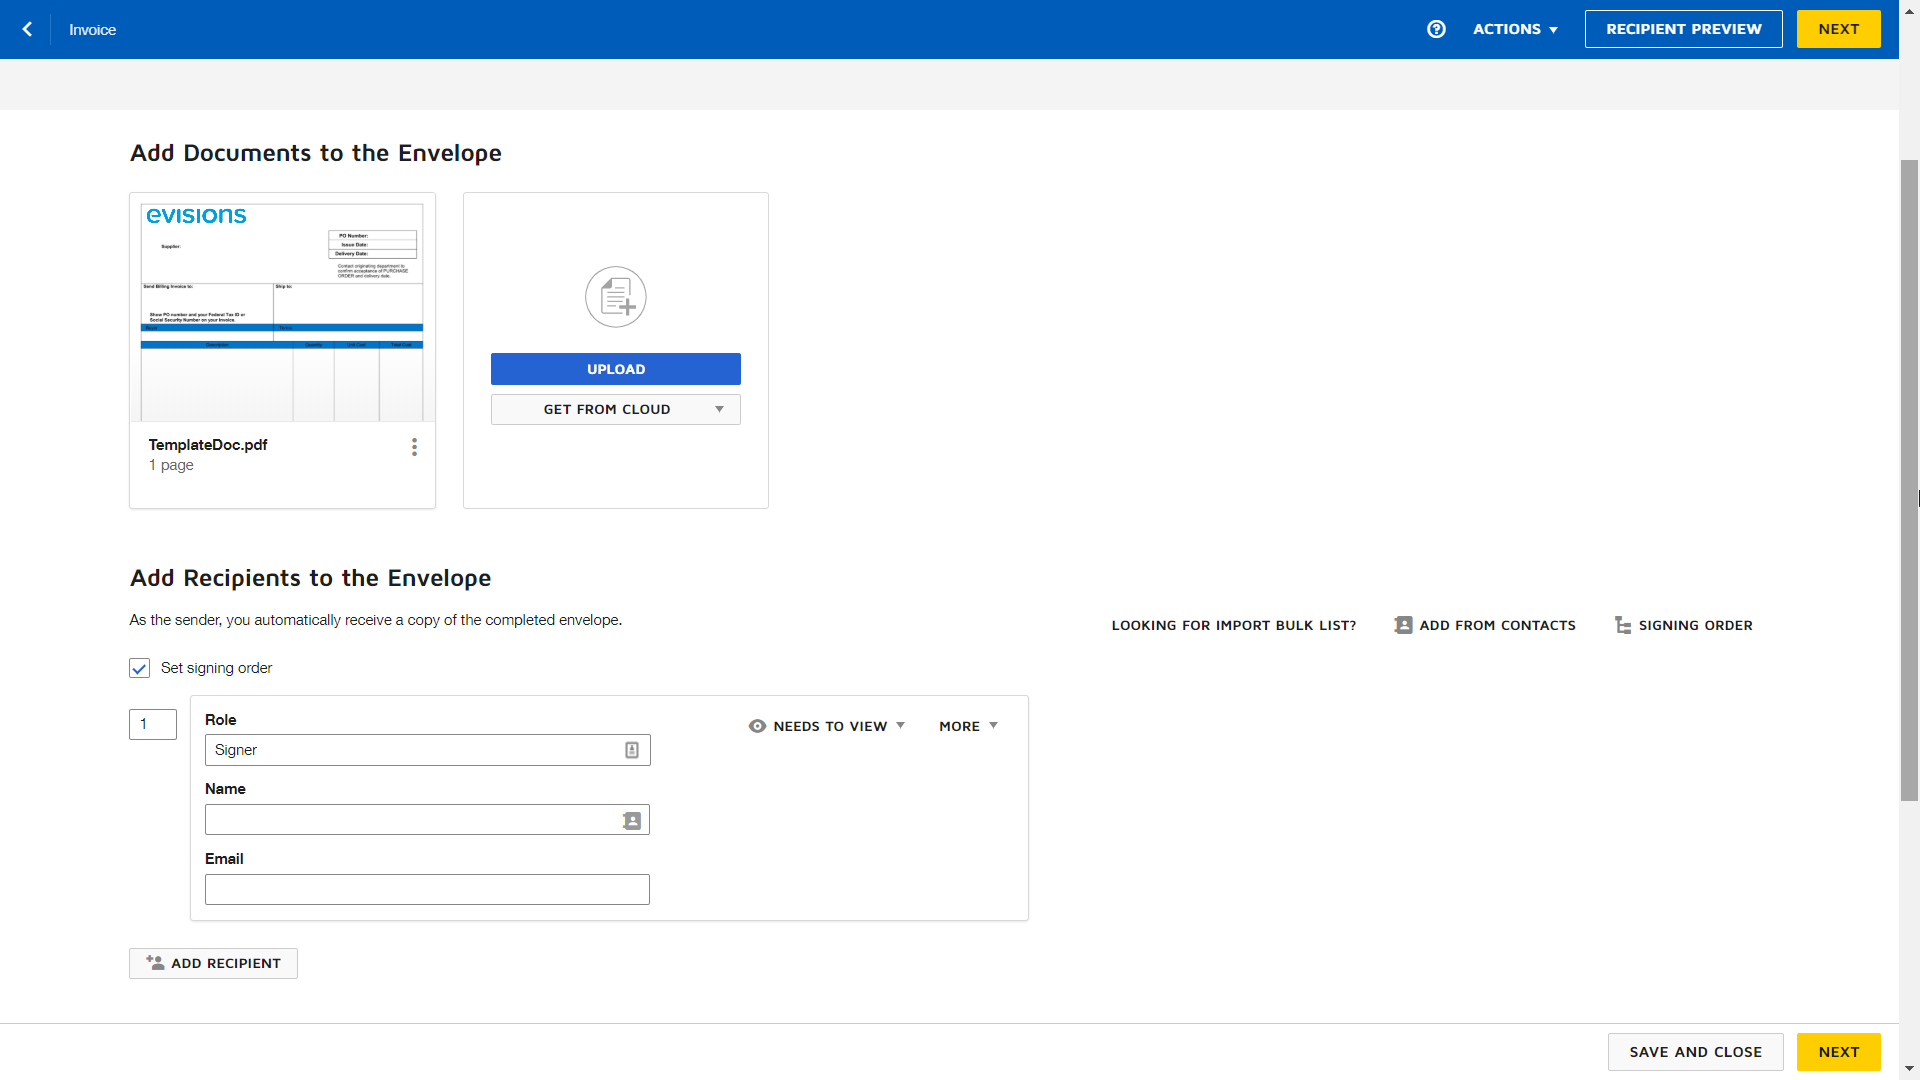
Task: Click the ADD FROM CONTACTS icon
Action: [1400, 624]
